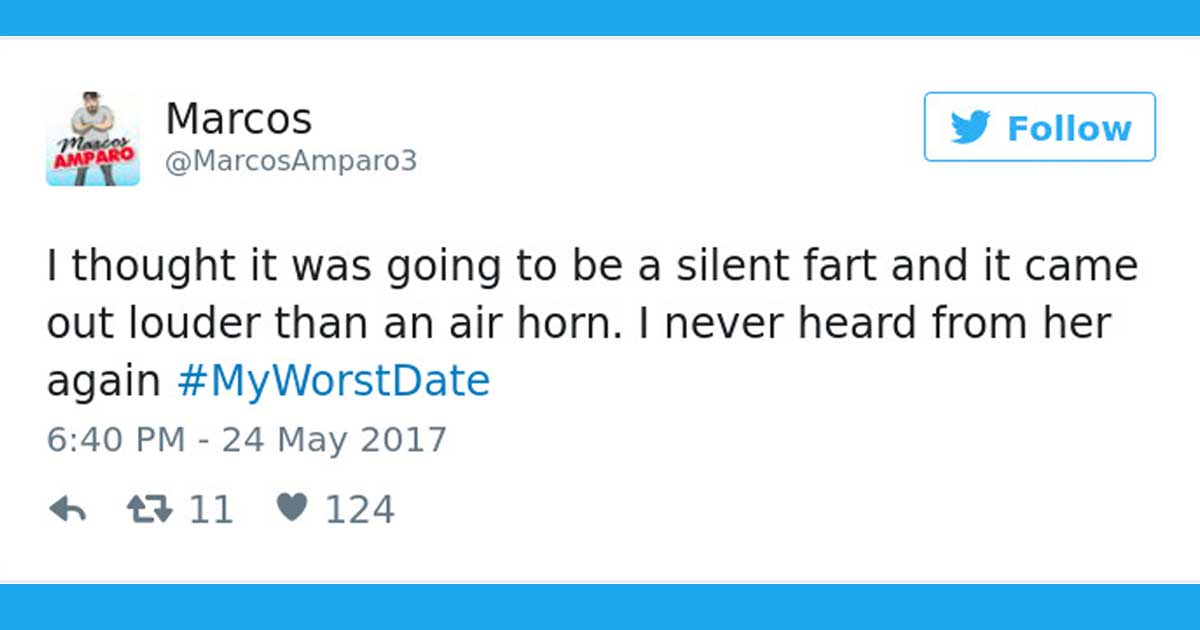Viewport: 1200px width, 630px height.
Task: Click the reply arrow icon
Action: 67,511
